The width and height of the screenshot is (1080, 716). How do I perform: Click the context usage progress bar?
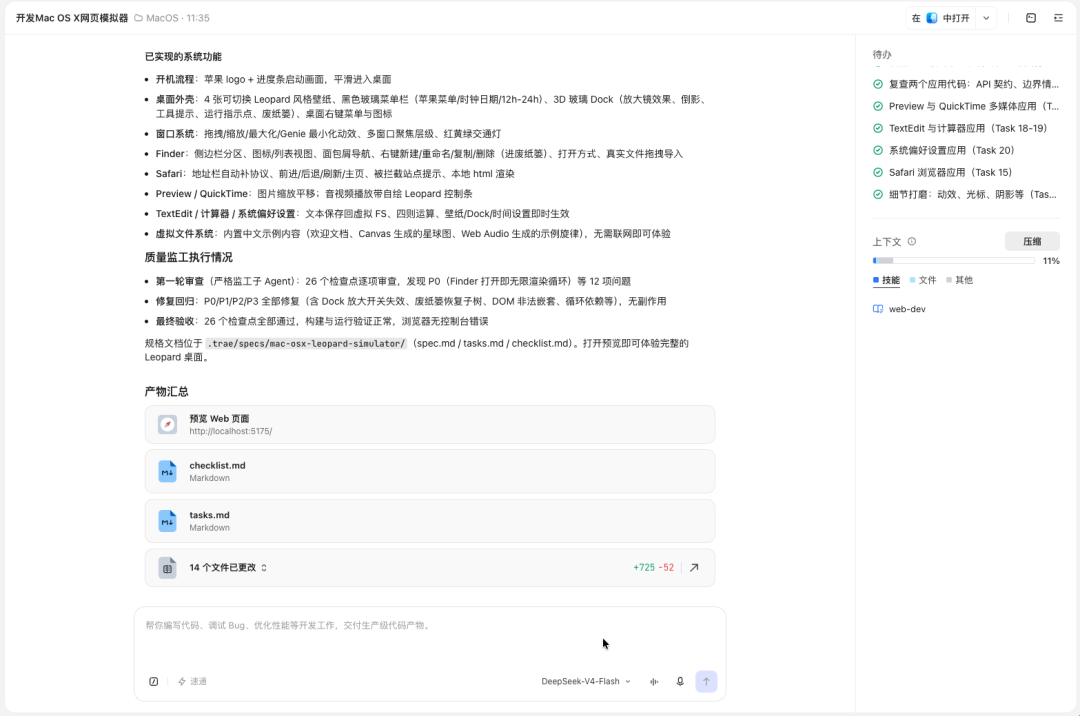click(x=953, y=261)
